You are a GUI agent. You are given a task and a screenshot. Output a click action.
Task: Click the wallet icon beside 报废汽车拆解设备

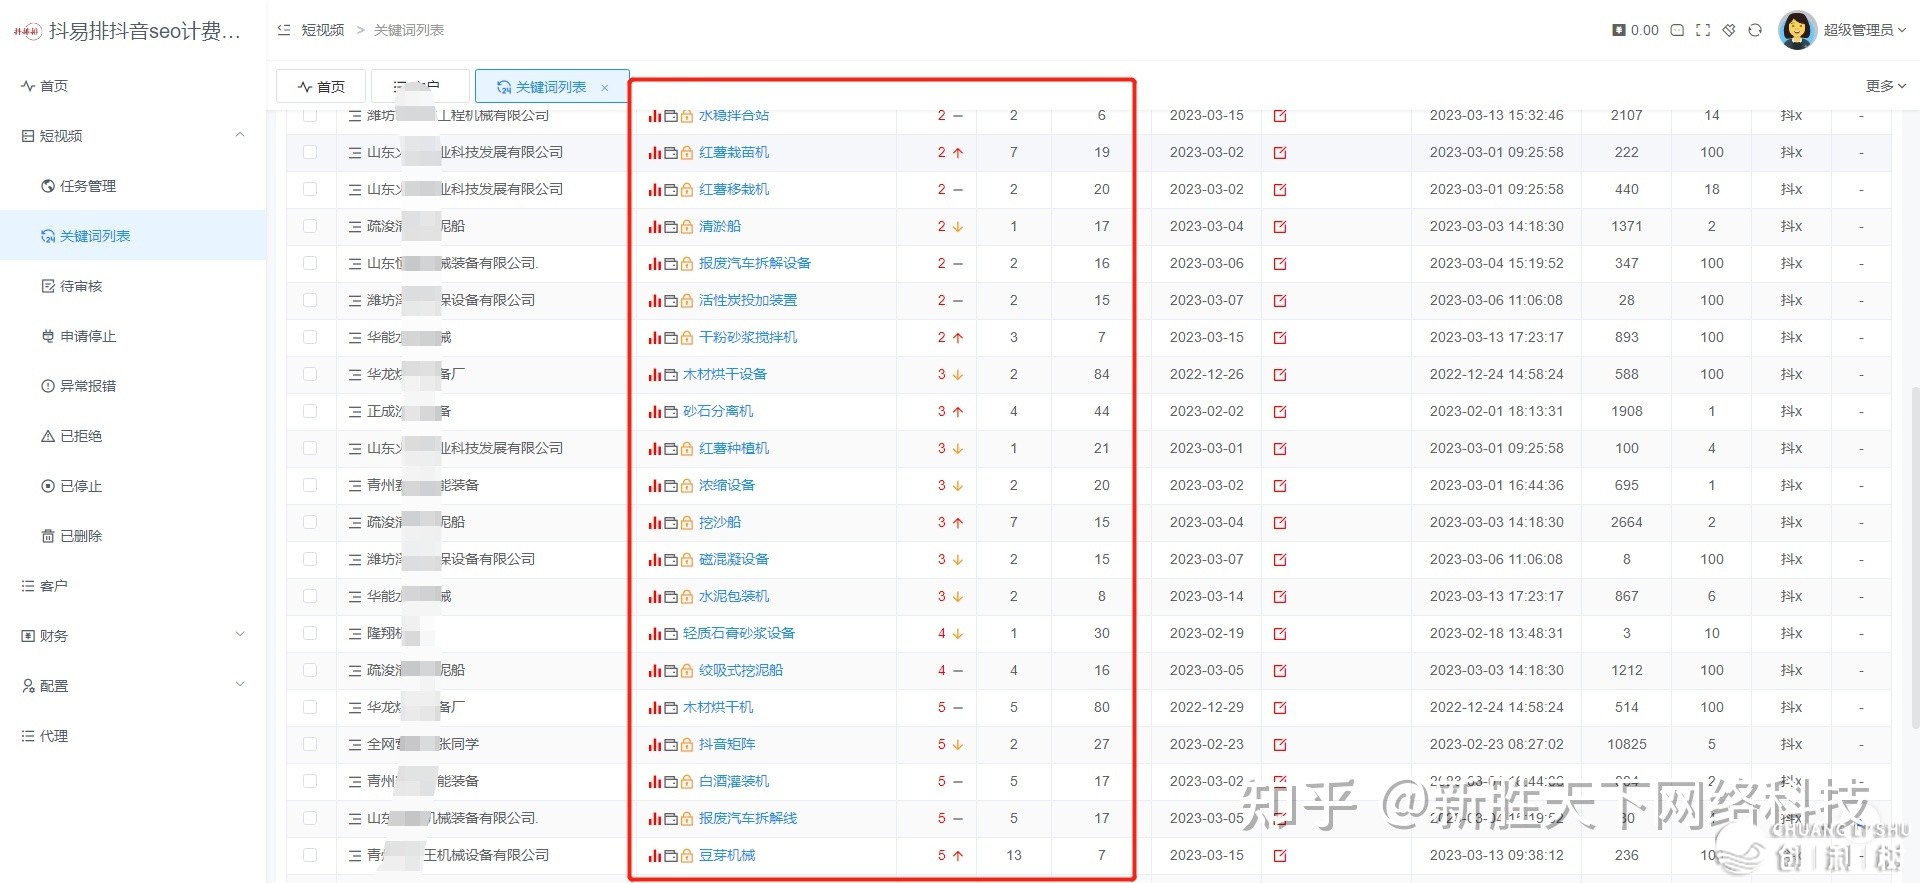[671, 264]
